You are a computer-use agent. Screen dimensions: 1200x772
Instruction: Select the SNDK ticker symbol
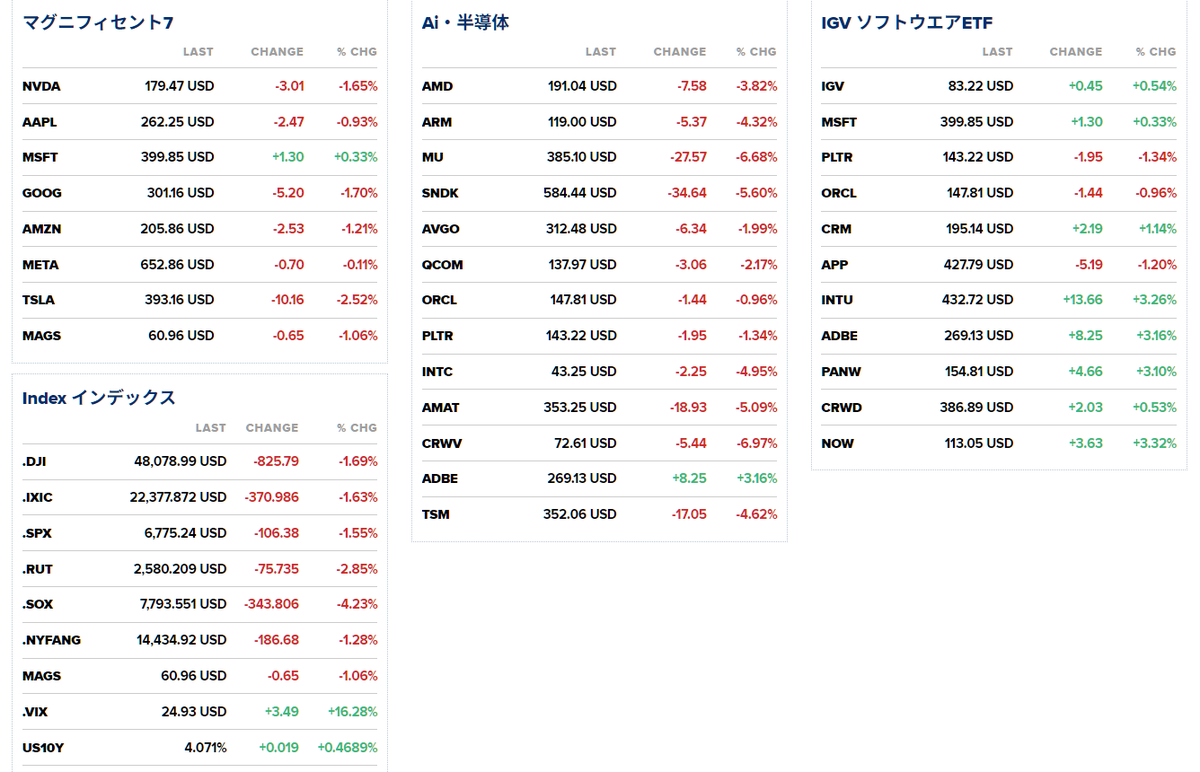(440, 193)
